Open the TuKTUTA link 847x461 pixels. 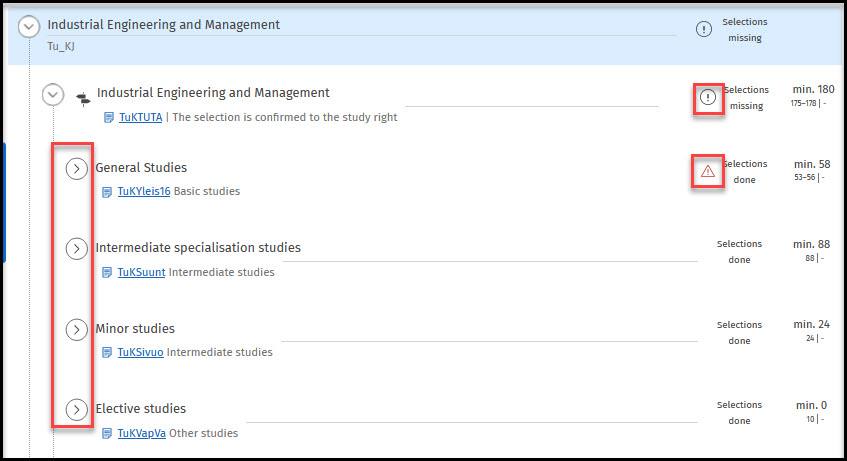coord(140,118)
